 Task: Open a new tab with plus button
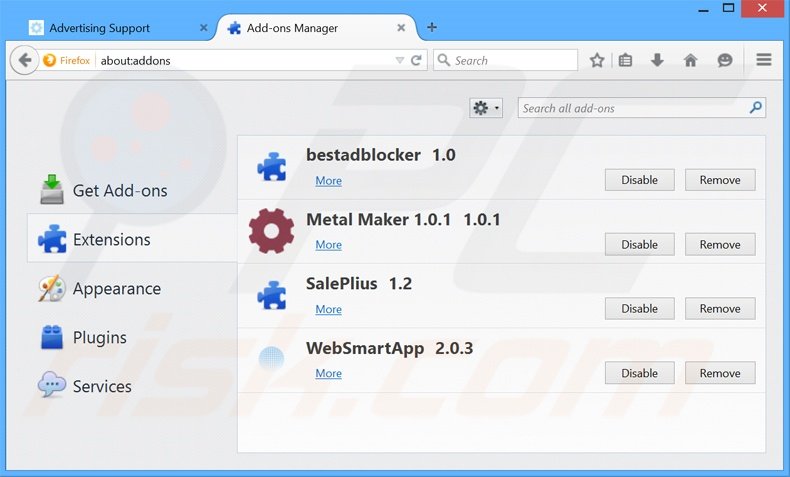click(432, 27)
